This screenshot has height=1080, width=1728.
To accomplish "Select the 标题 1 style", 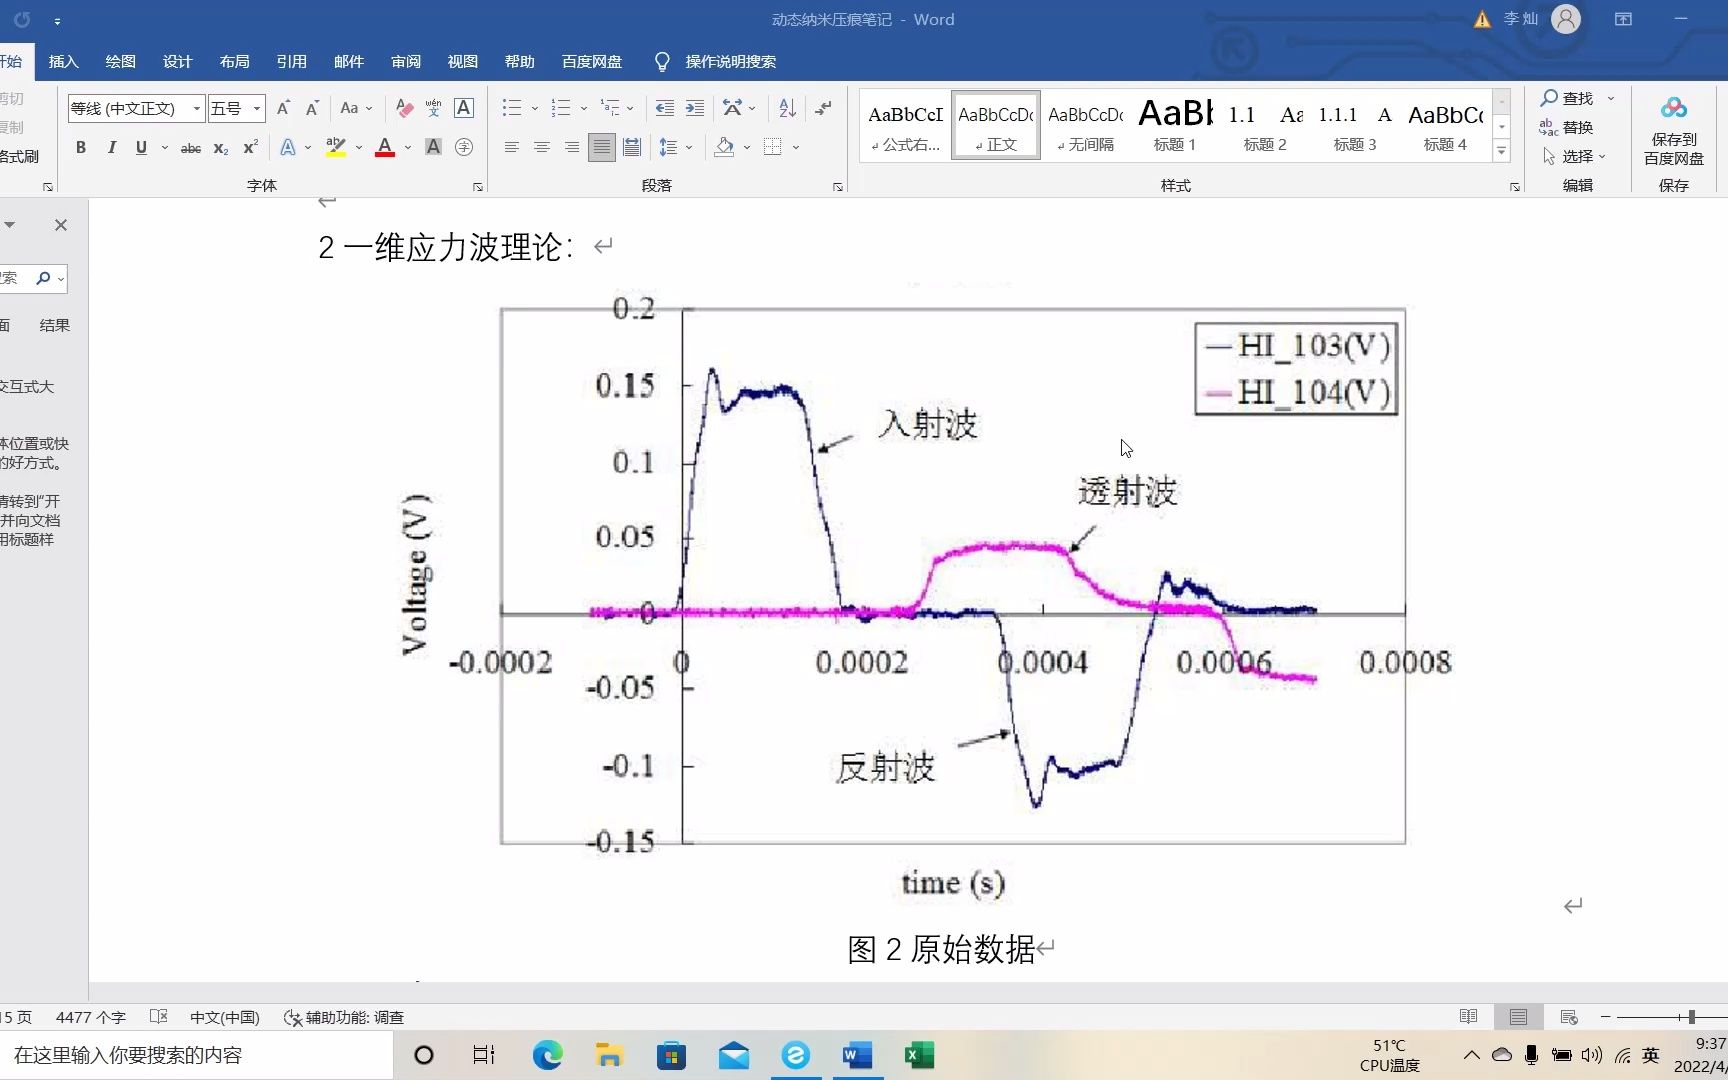I will click(x=1175, y=124).
